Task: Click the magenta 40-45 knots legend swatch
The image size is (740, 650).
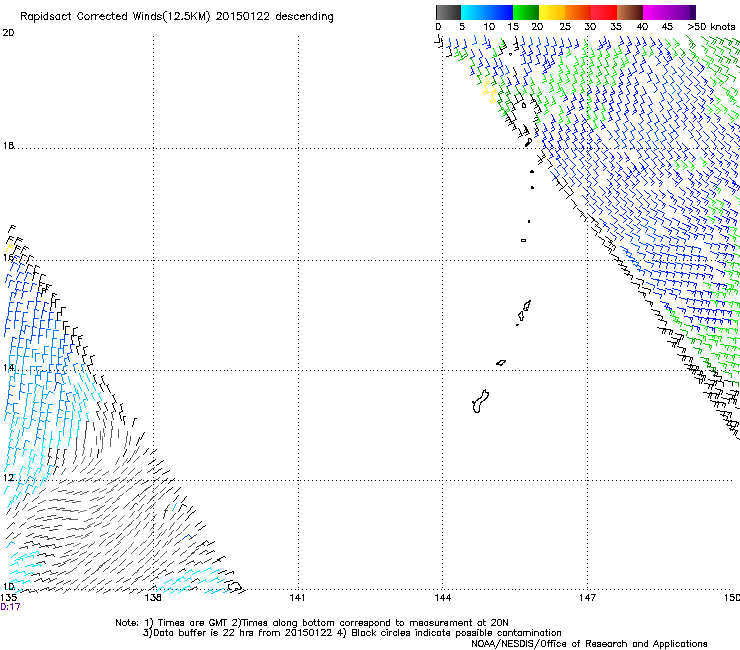Action: click(656, 12)
